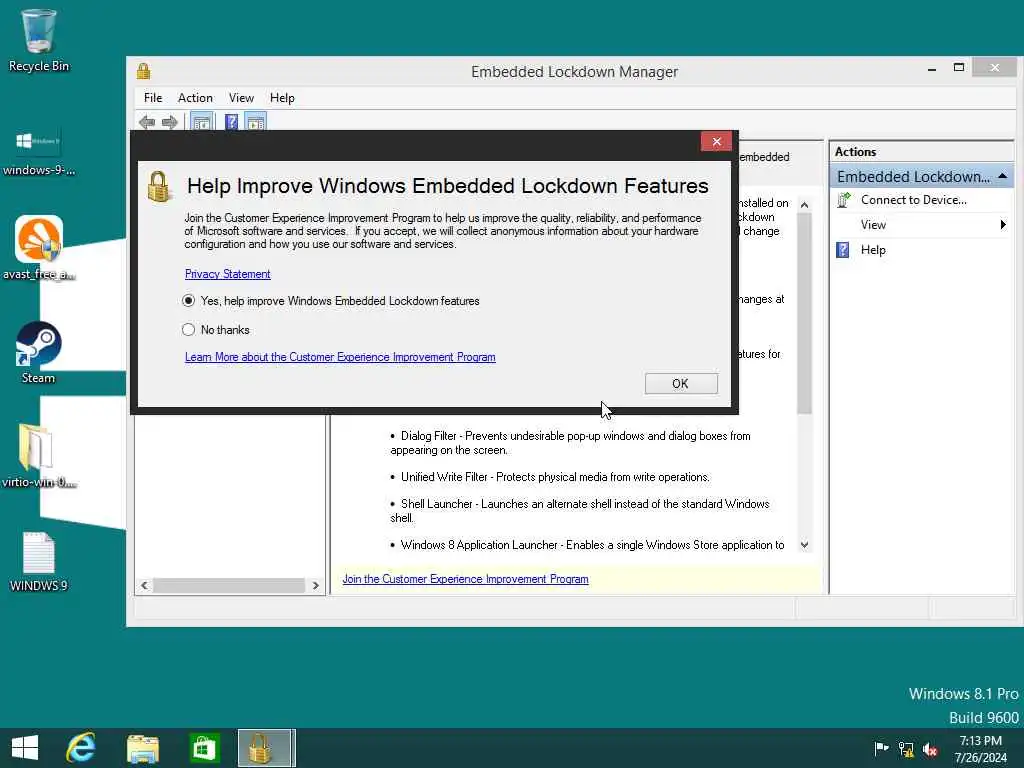1024x768 pixels.
Task: Open the Help menu
Action: pos(282,98)
